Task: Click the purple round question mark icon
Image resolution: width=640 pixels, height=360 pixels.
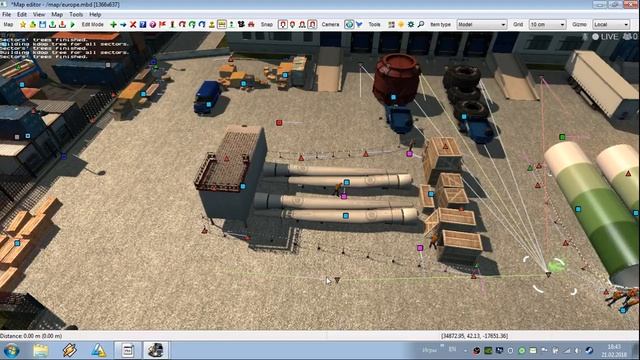Action: coord(152,25)
